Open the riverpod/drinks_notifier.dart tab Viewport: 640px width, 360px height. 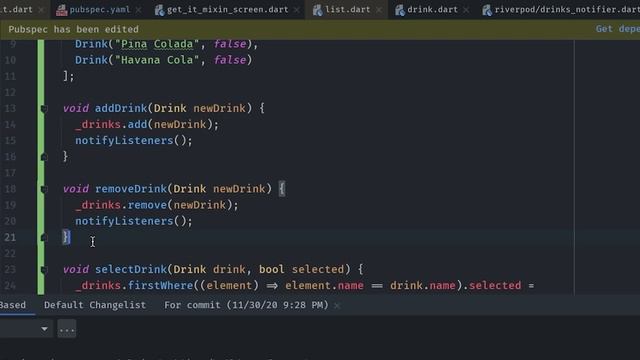(567, 9)
